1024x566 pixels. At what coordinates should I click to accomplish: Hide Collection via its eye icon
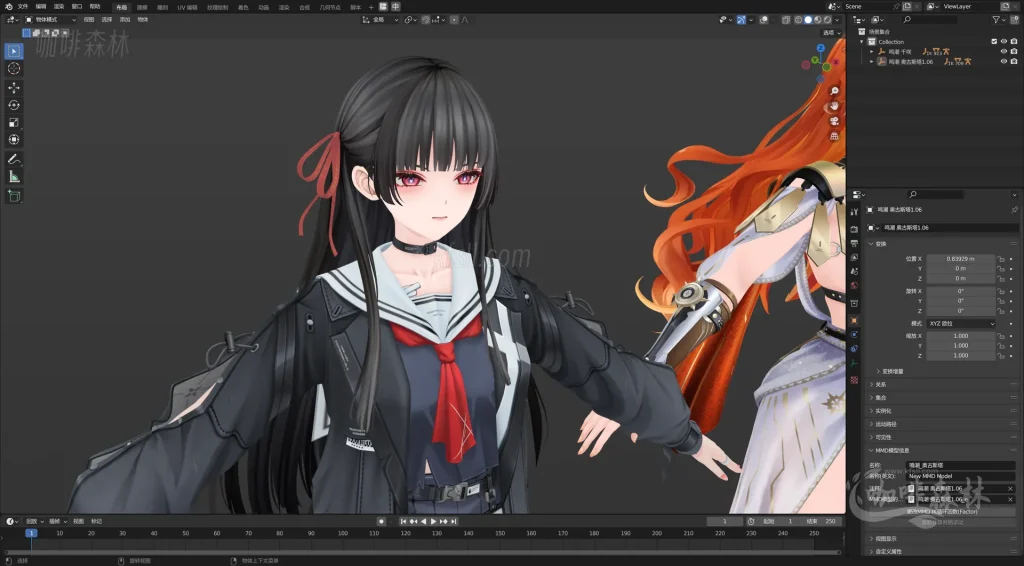pos(1004,42)
